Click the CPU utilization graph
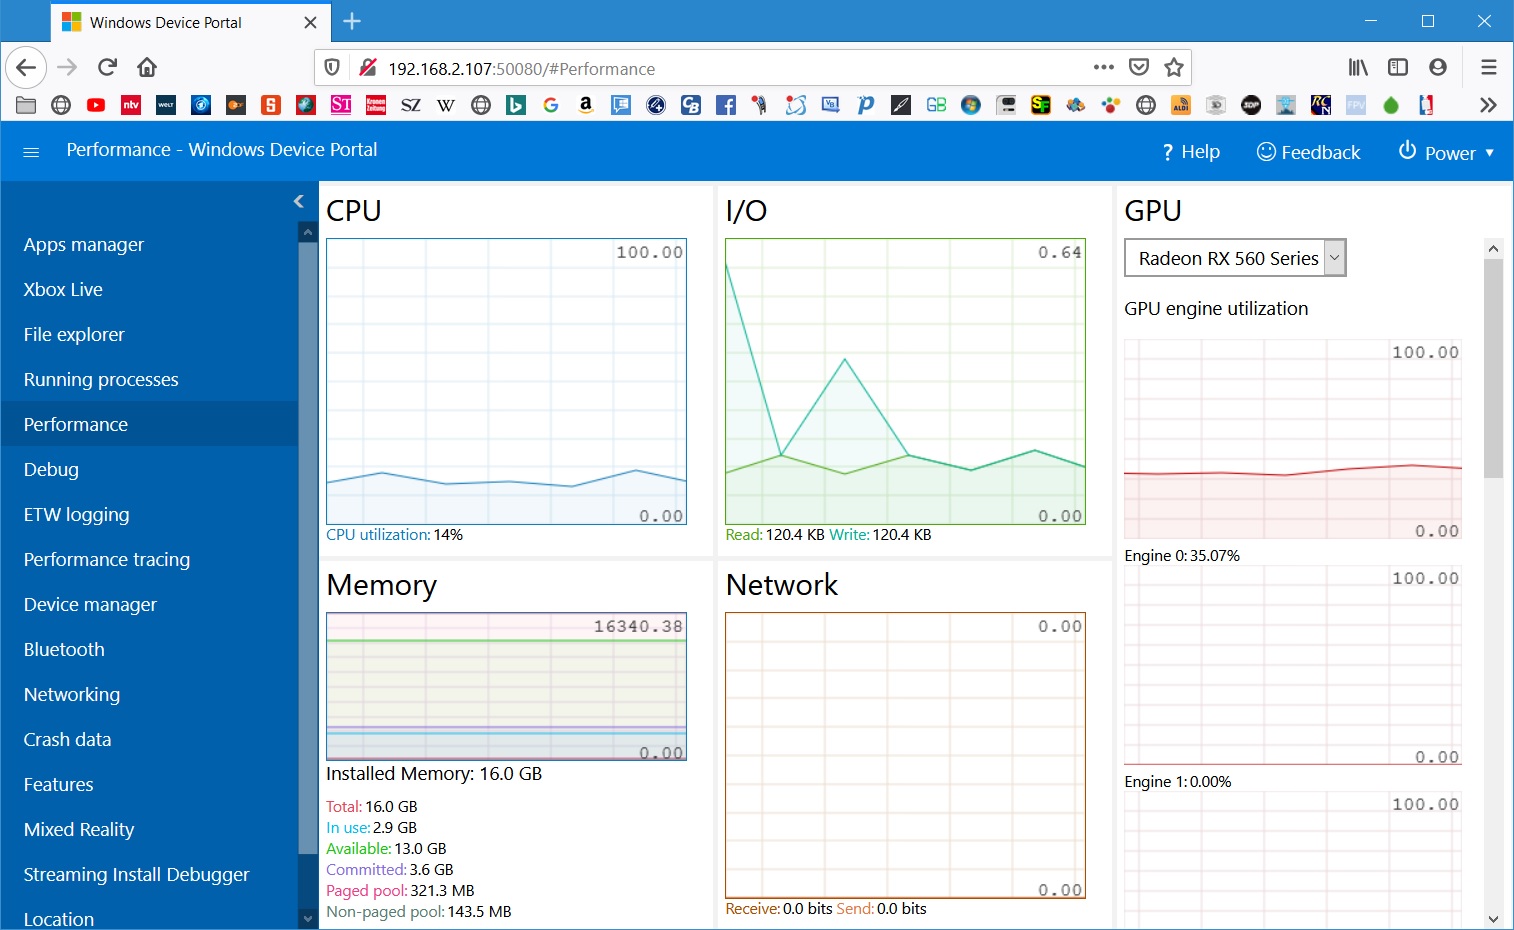Screen dimensions: 1514x930 tap(506, 381)
